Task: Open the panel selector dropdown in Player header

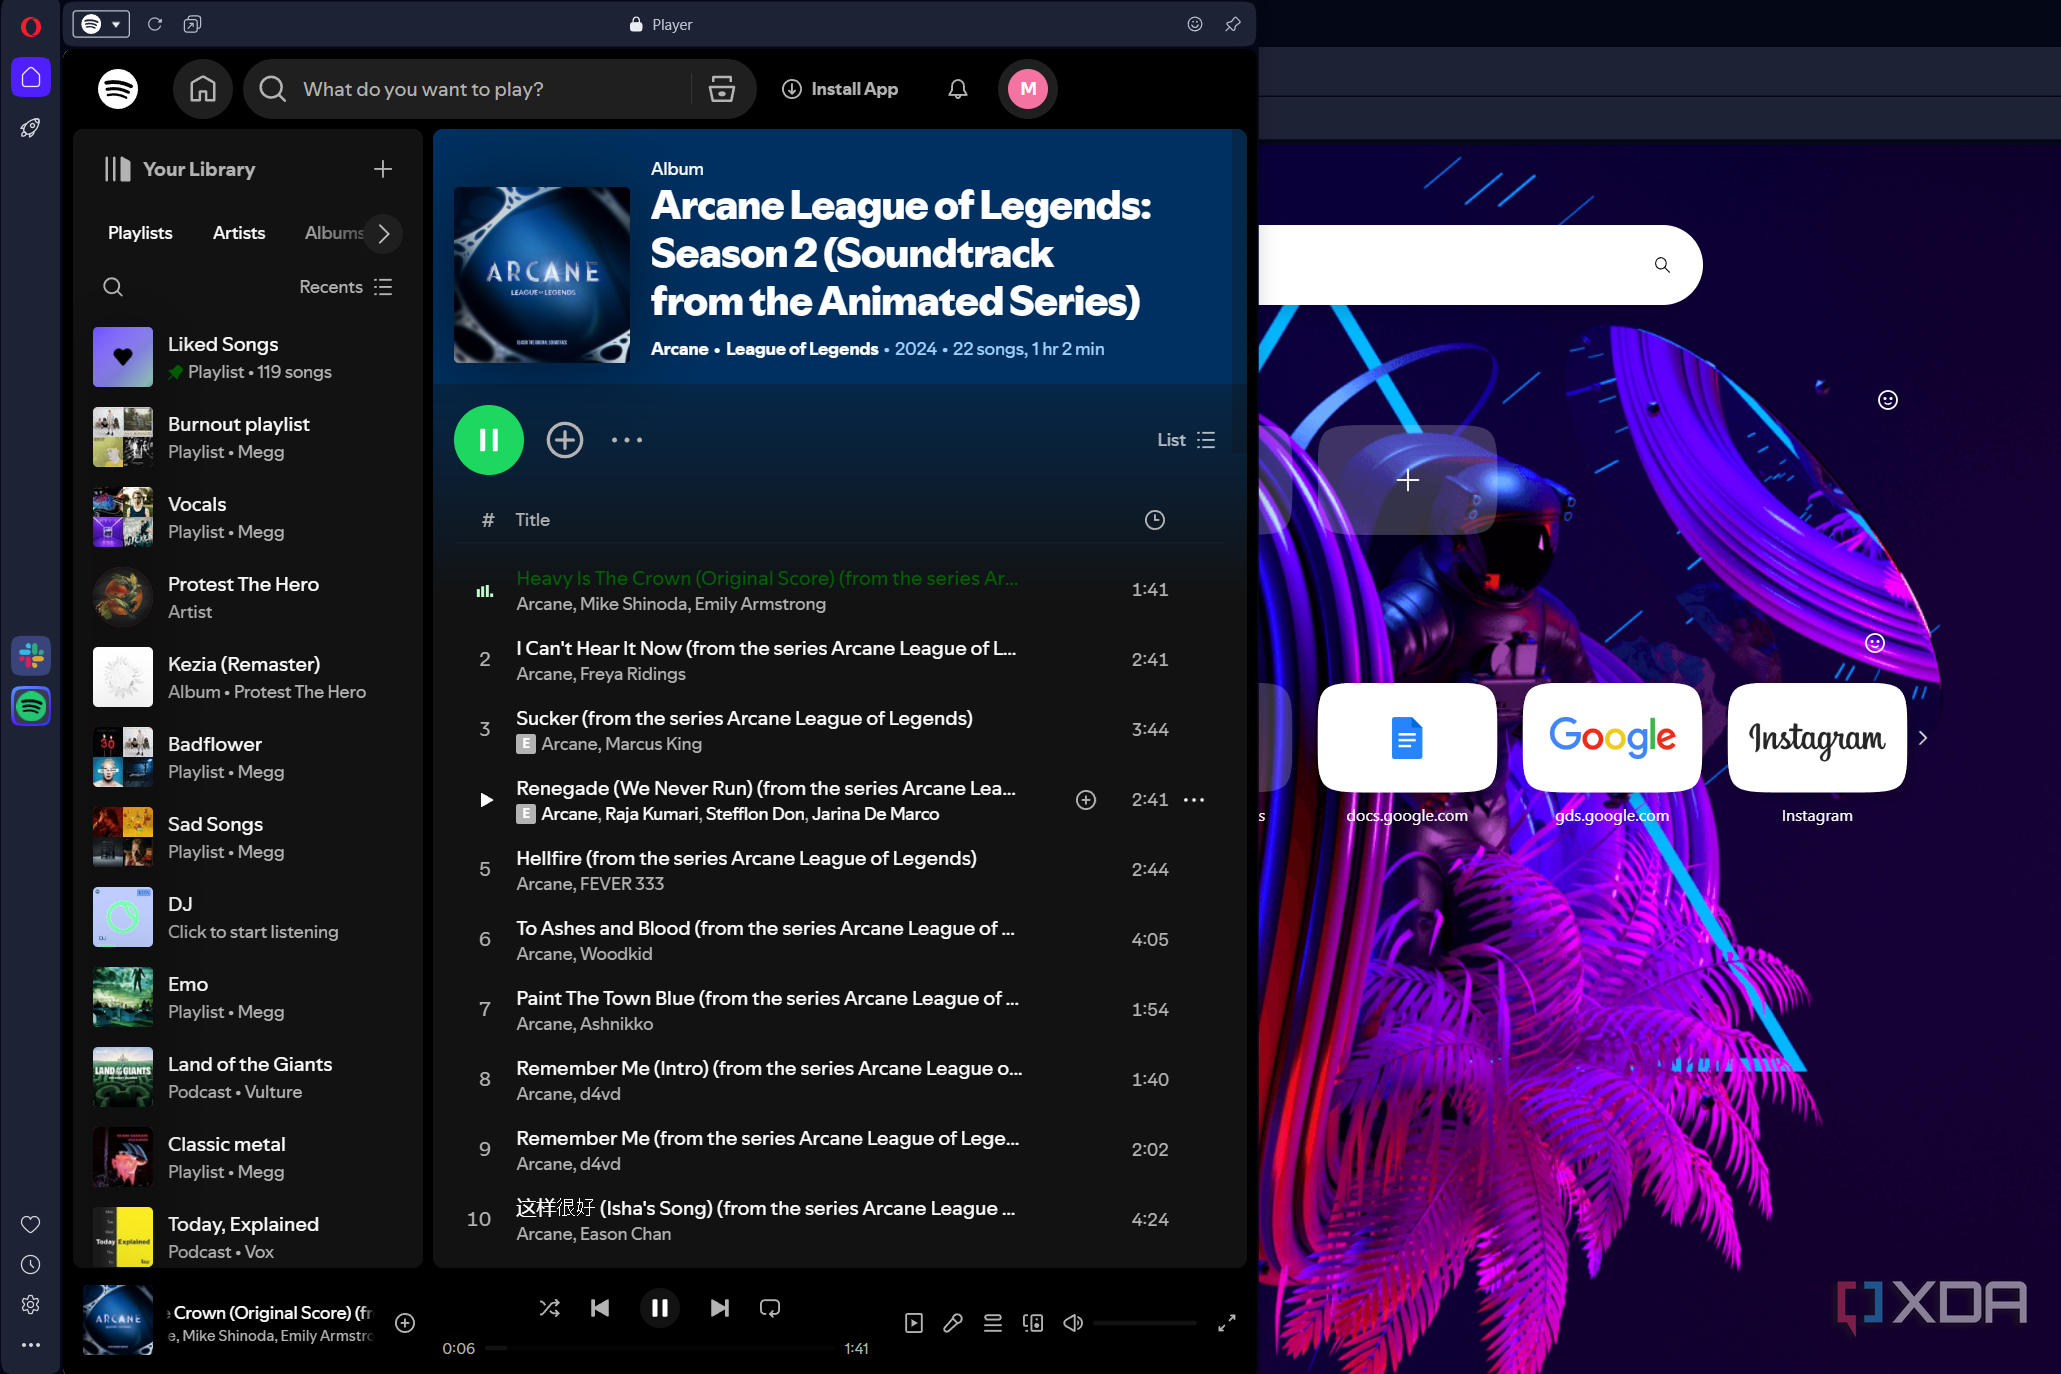Action: coord(101,24)
